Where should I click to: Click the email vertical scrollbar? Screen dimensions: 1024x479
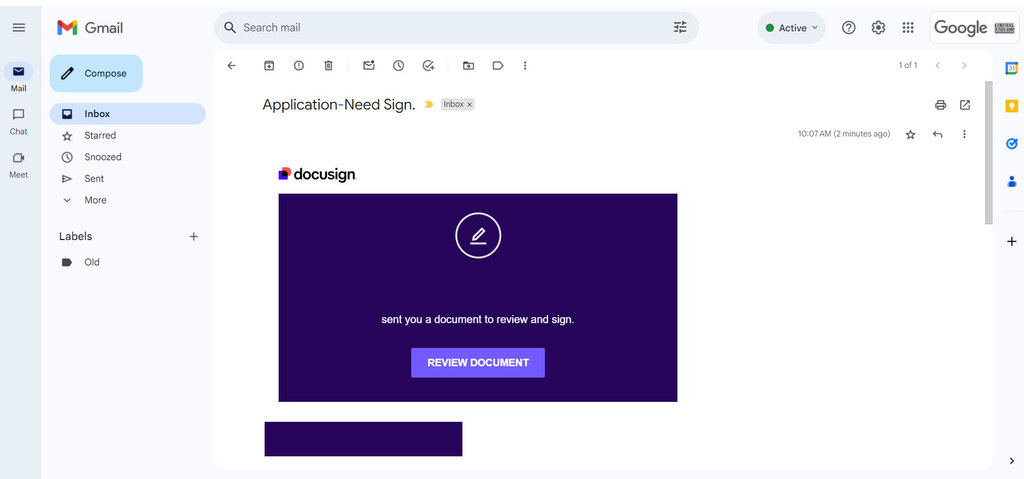(989, 153)
